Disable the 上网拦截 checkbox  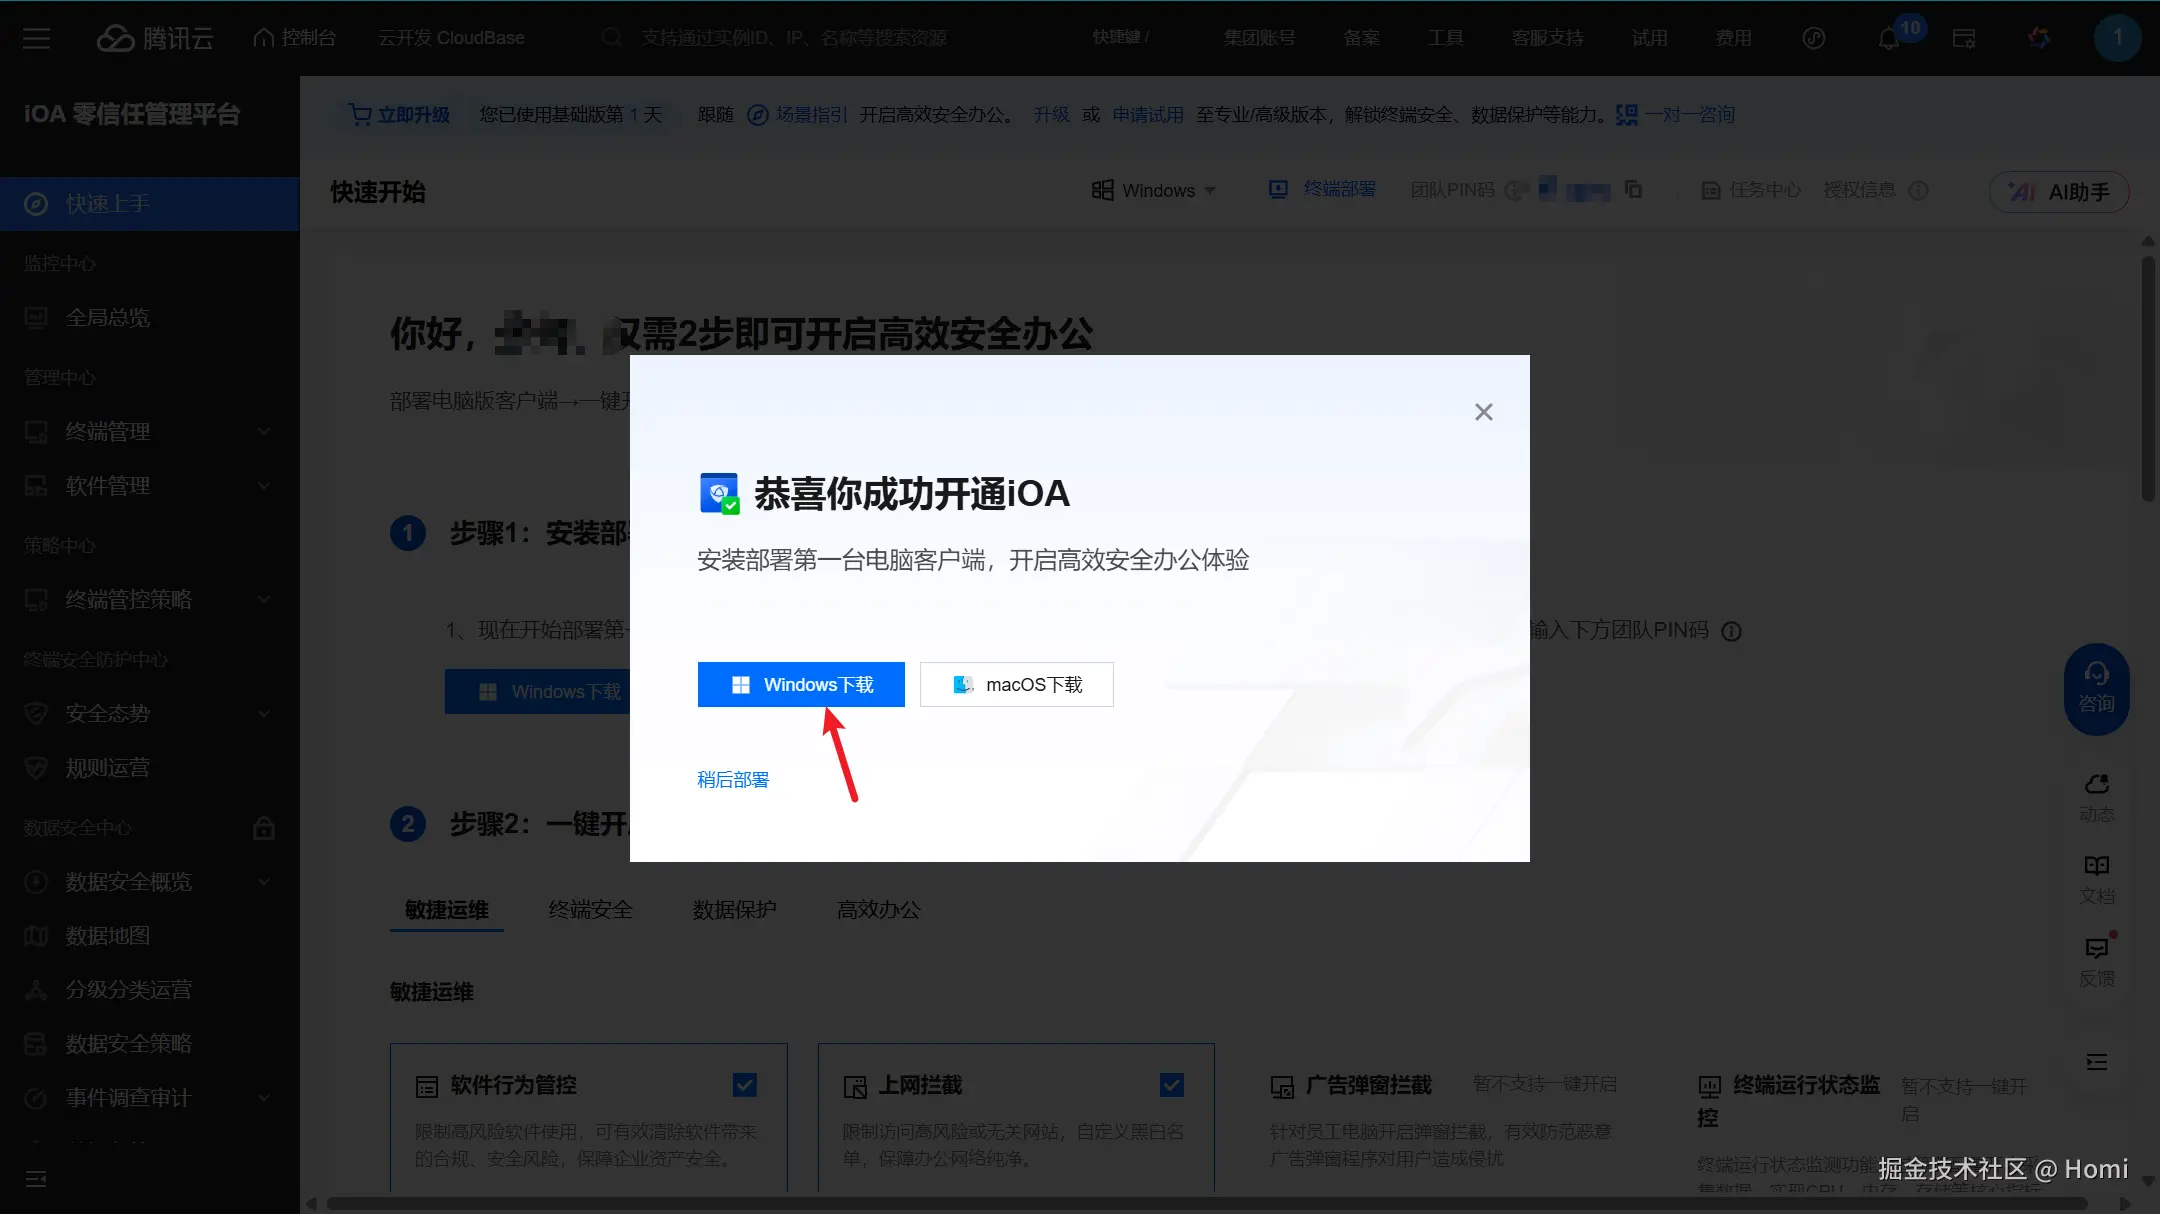tap(1171, 1084)
